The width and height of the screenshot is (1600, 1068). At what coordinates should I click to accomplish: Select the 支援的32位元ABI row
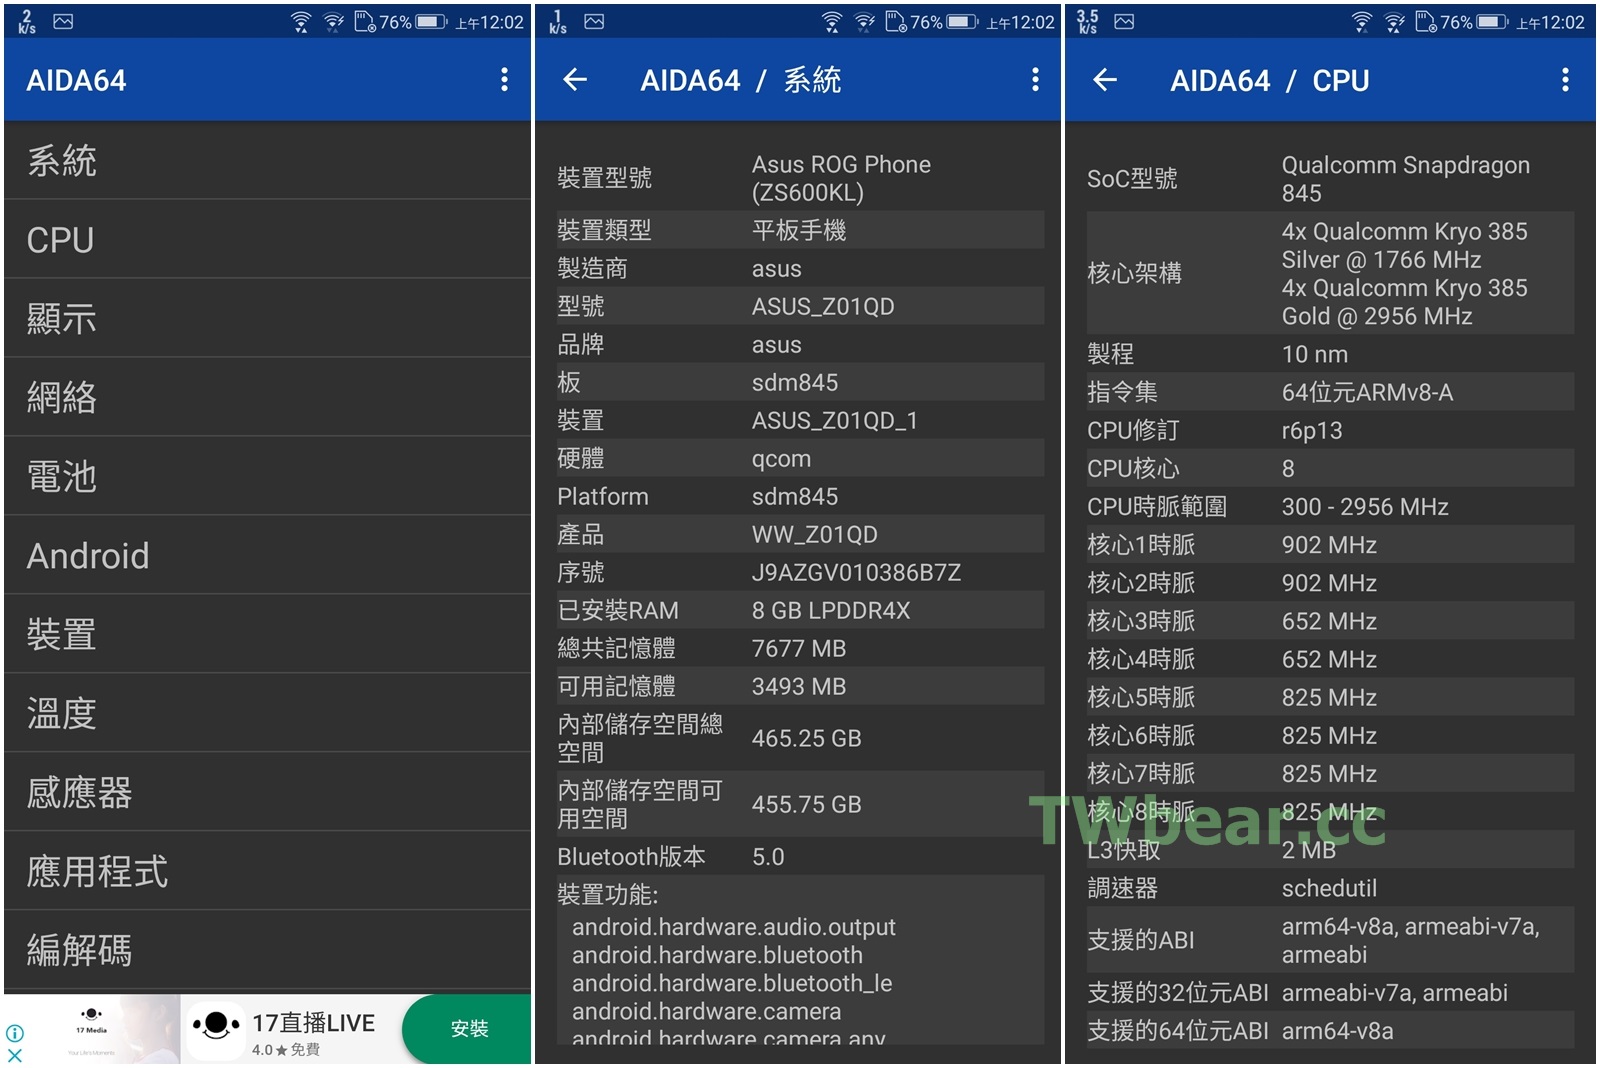pyautogui.click(x=1330, y=992)
